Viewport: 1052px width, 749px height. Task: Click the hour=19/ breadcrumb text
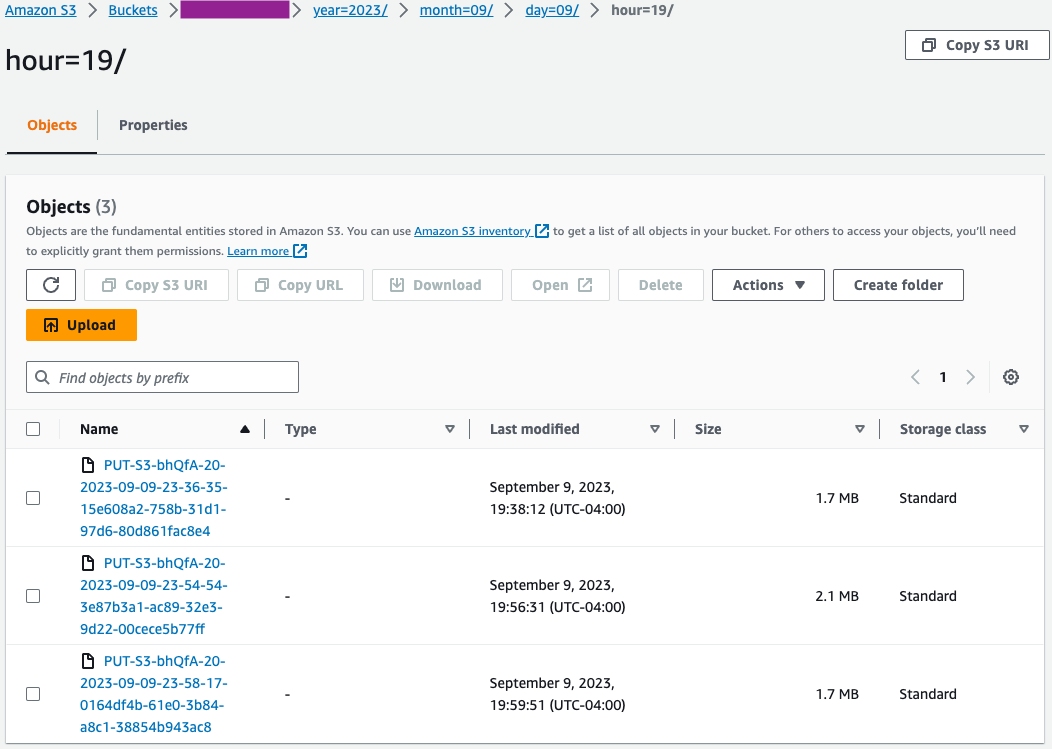[642, 11]
